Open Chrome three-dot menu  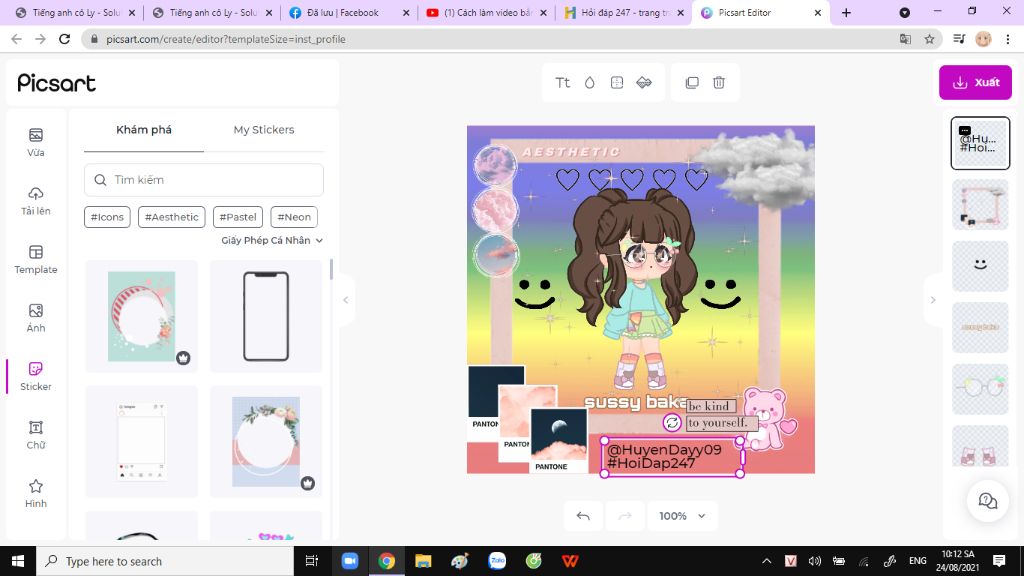coord(1008,39)
